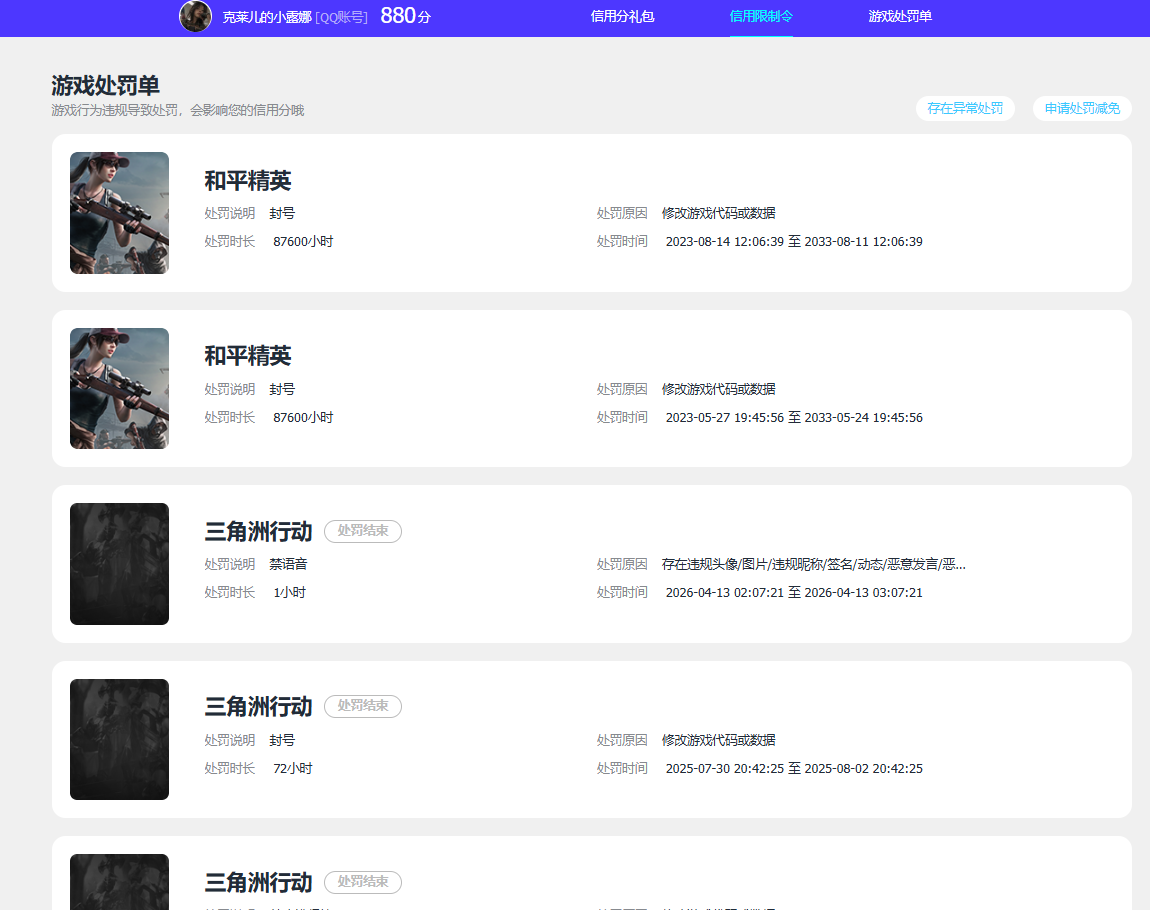Viewport: 1150px width, 910px height.
Task: Click the 处罚结束 badge on the 禁语音 card
Action: click(x=363, y=531)
